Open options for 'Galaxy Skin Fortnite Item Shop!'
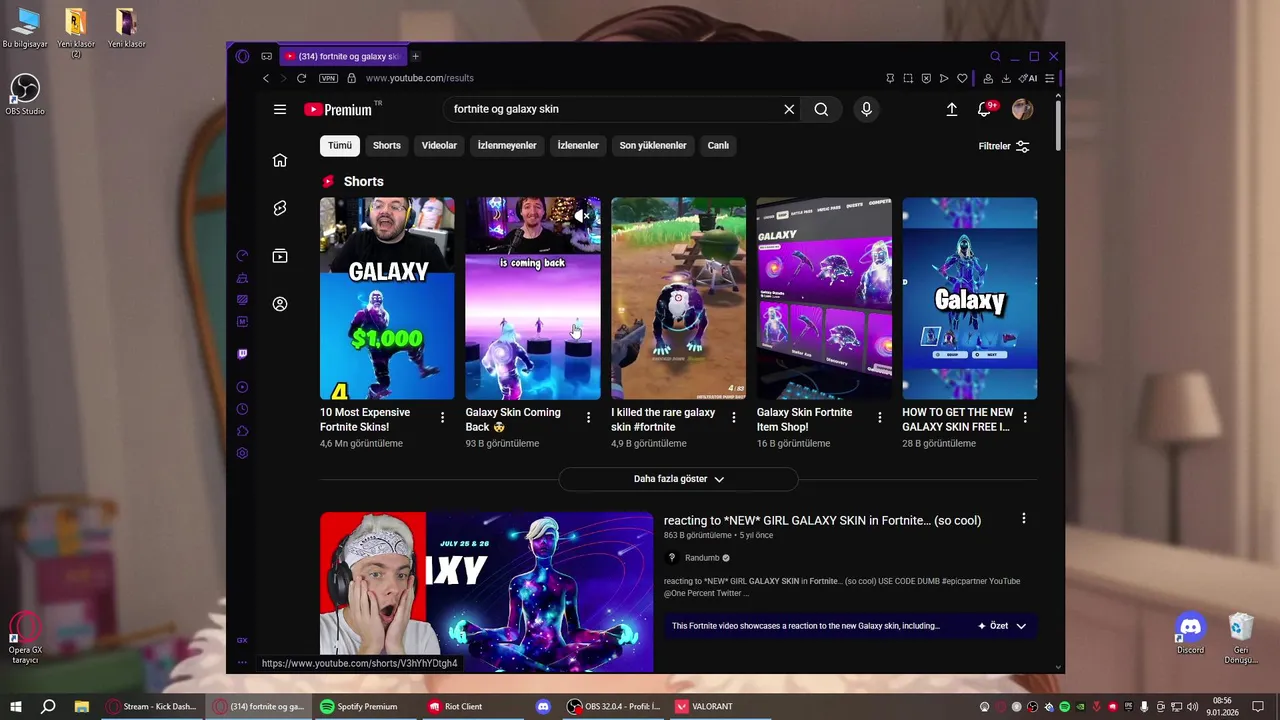The height and width of the screenshot is (720, 1280). [880, 417]
